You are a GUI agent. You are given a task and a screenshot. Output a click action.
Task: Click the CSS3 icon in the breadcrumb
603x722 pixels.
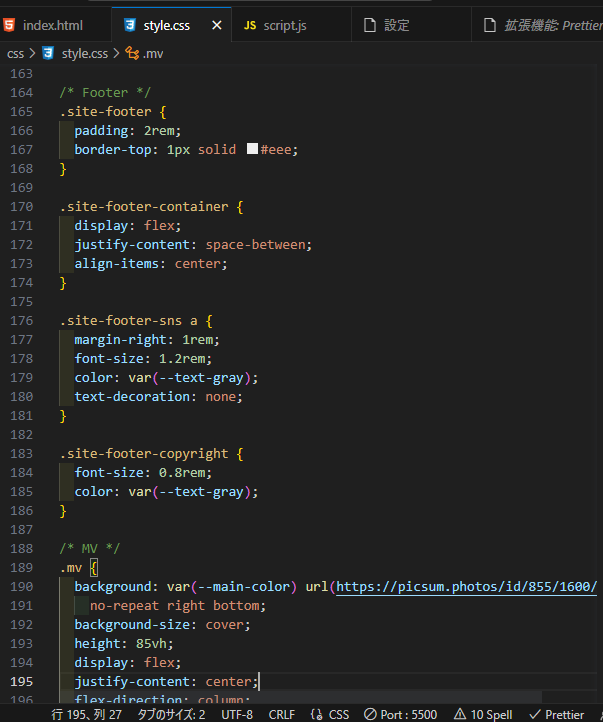48,53
